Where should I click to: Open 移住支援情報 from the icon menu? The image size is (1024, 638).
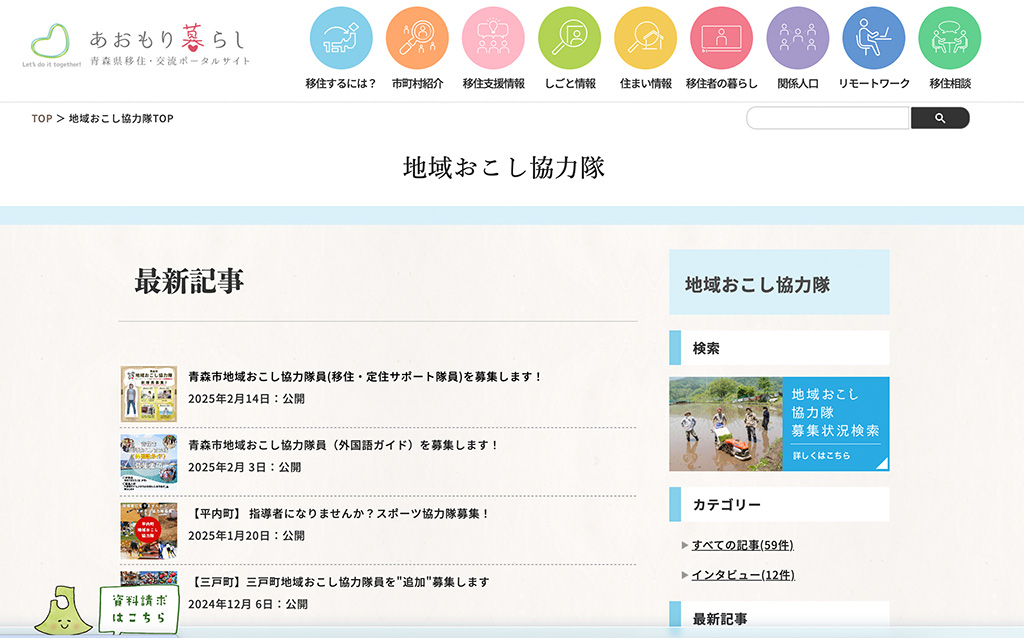[x=493, y=38]
